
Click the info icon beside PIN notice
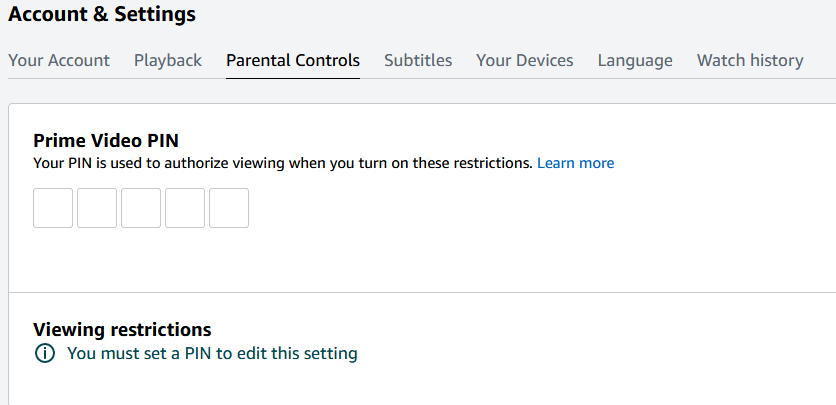point(45,353)
